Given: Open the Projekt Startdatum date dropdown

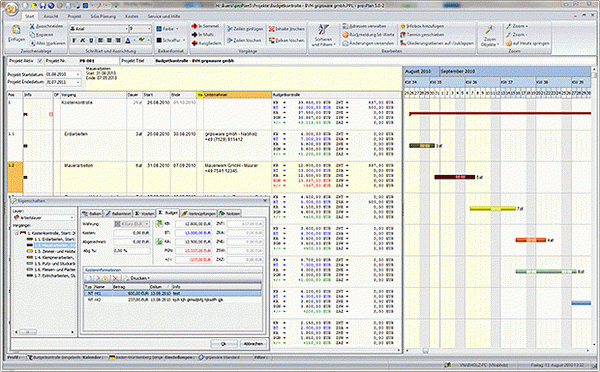Looking at the screenshot, I should point(78,74).
